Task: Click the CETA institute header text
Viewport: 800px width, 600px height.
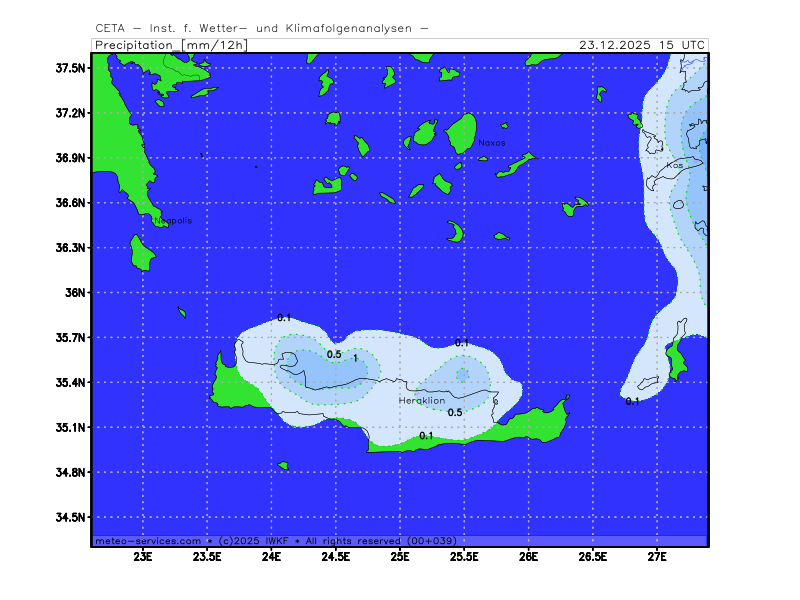Action: [262, 28]
